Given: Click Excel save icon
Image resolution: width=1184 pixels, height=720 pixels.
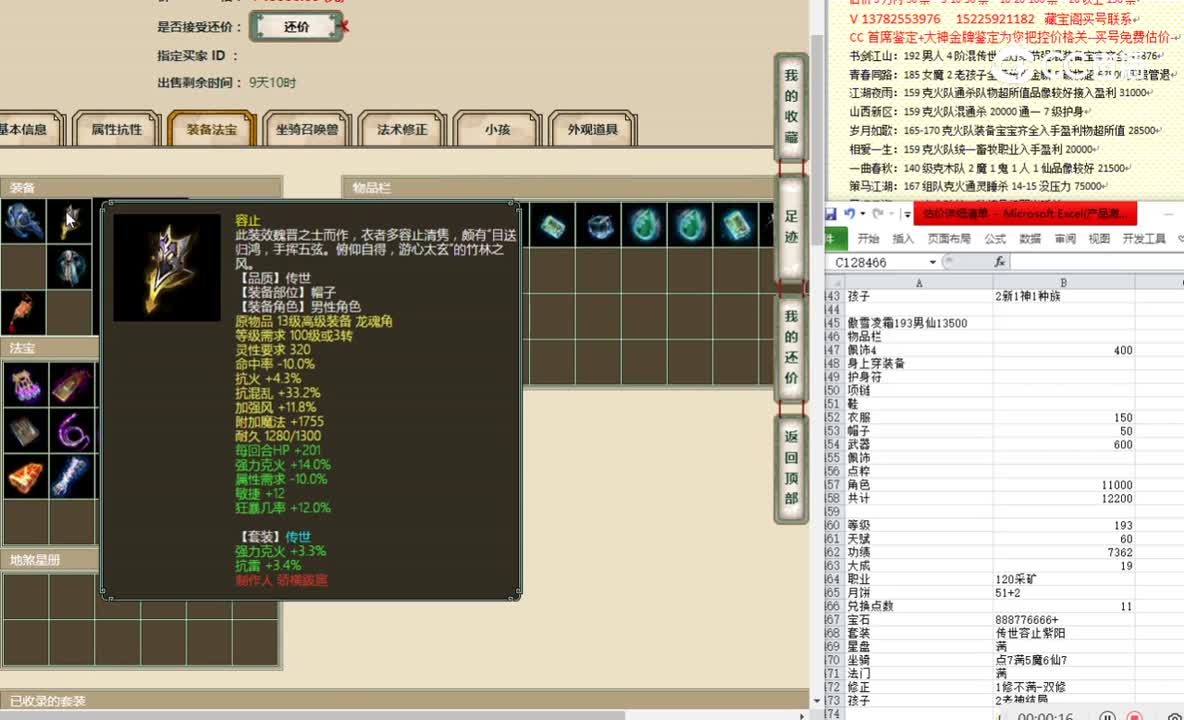Looking at the screenshot, I should point(831,214).
